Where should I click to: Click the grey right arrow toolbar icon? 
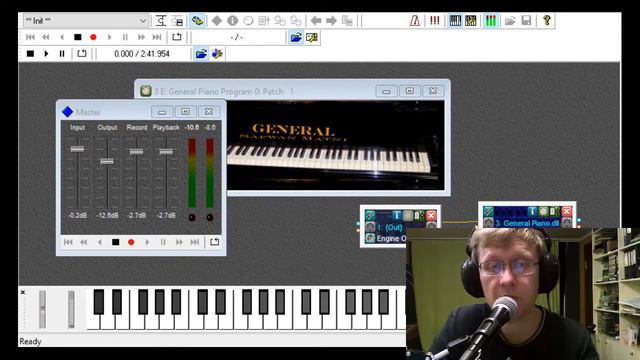click(331, 20)
